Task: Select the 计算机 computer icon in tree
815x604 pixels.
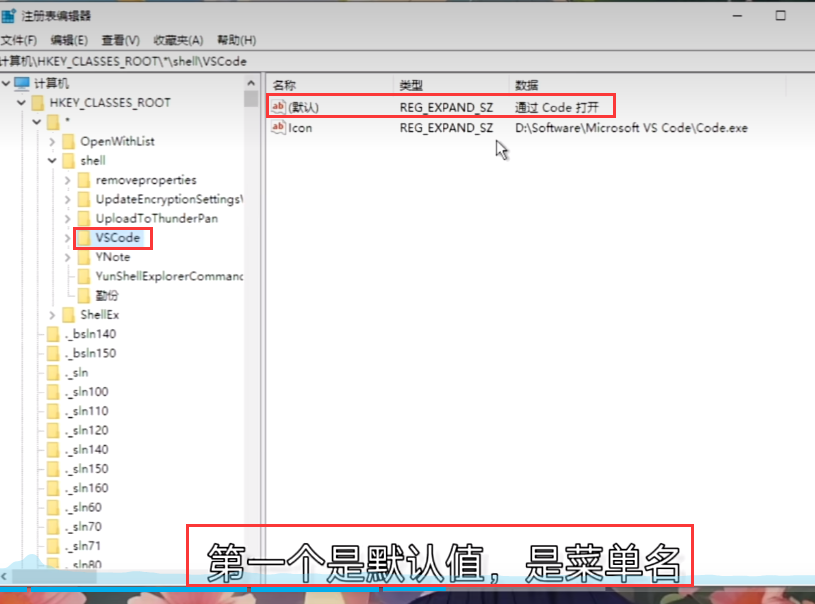Action: coord(22,83)
